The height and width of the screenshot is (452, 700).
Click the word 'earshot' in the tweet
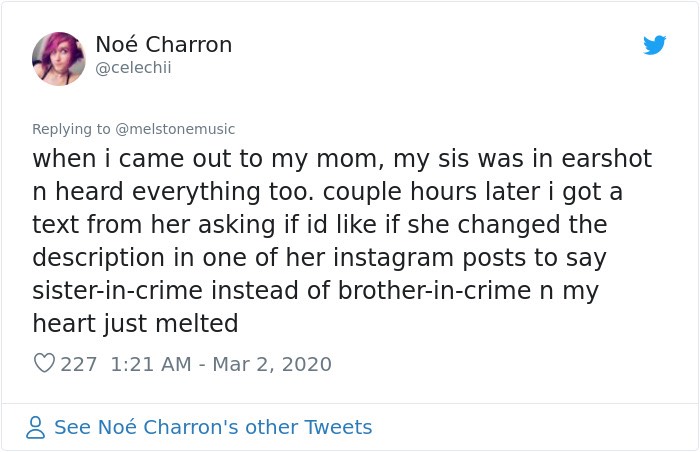pos(607,159)
